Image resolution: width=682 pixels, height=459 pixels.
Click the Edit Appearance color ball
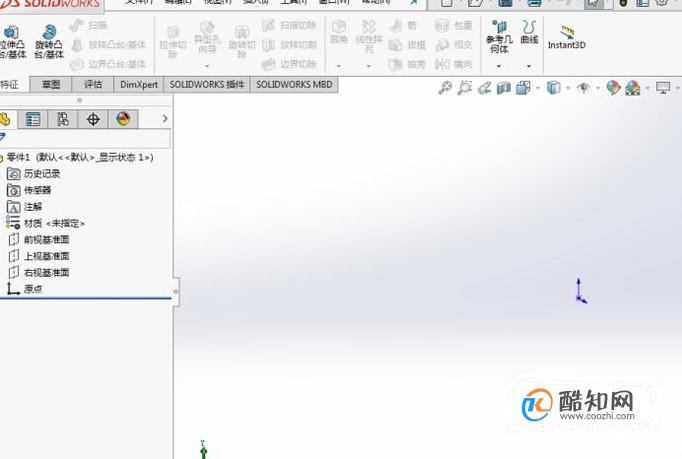(x=613, y=88)
